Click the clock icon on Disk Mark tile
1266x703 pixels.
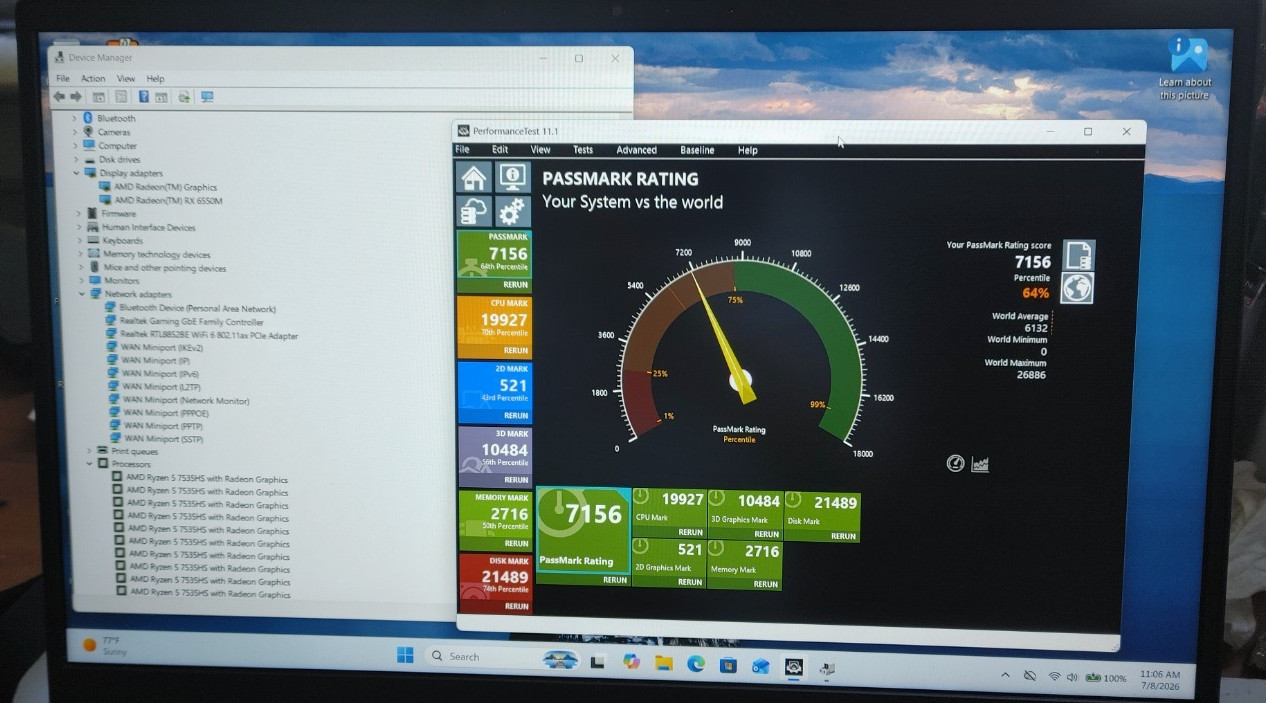pyautogui.click(x=793, y=499)
